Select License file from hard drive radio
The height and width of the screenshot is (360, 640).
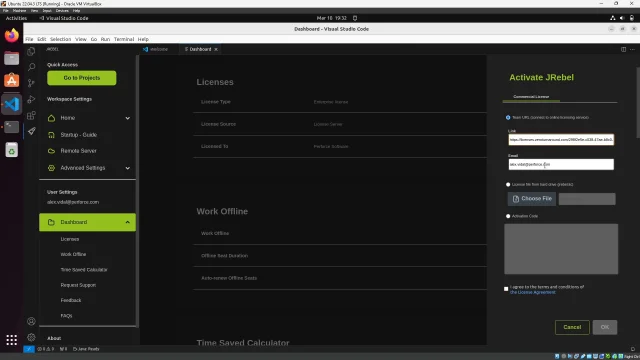(x=508, y=184)
